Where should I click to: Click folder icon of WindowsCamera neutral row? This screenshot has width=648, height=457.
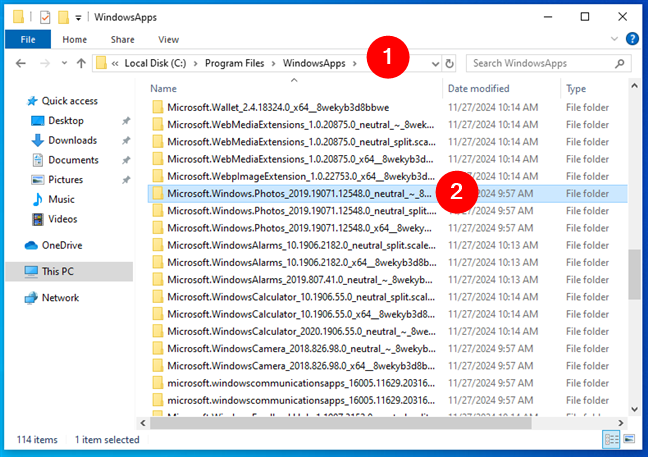point(157,349)
